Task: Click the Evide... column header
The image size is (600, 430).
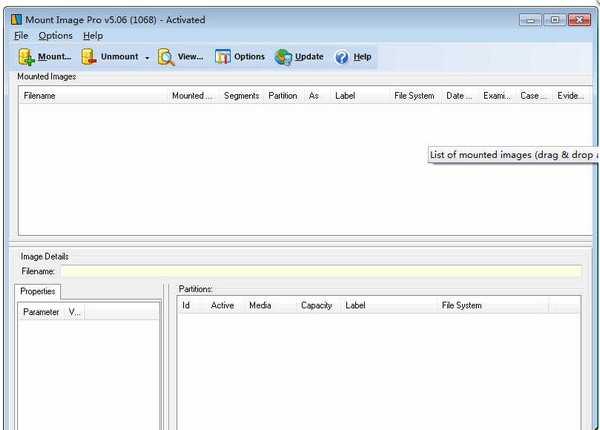Action: 571,96
